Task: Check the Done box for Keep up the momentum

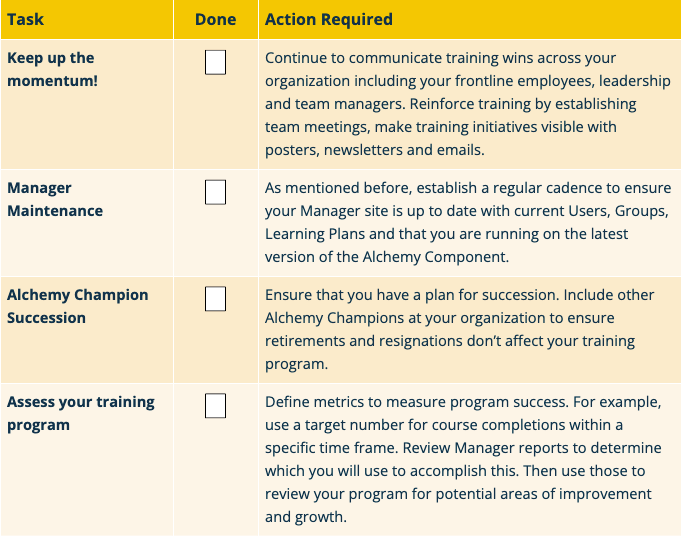Action: coord(215,63)
